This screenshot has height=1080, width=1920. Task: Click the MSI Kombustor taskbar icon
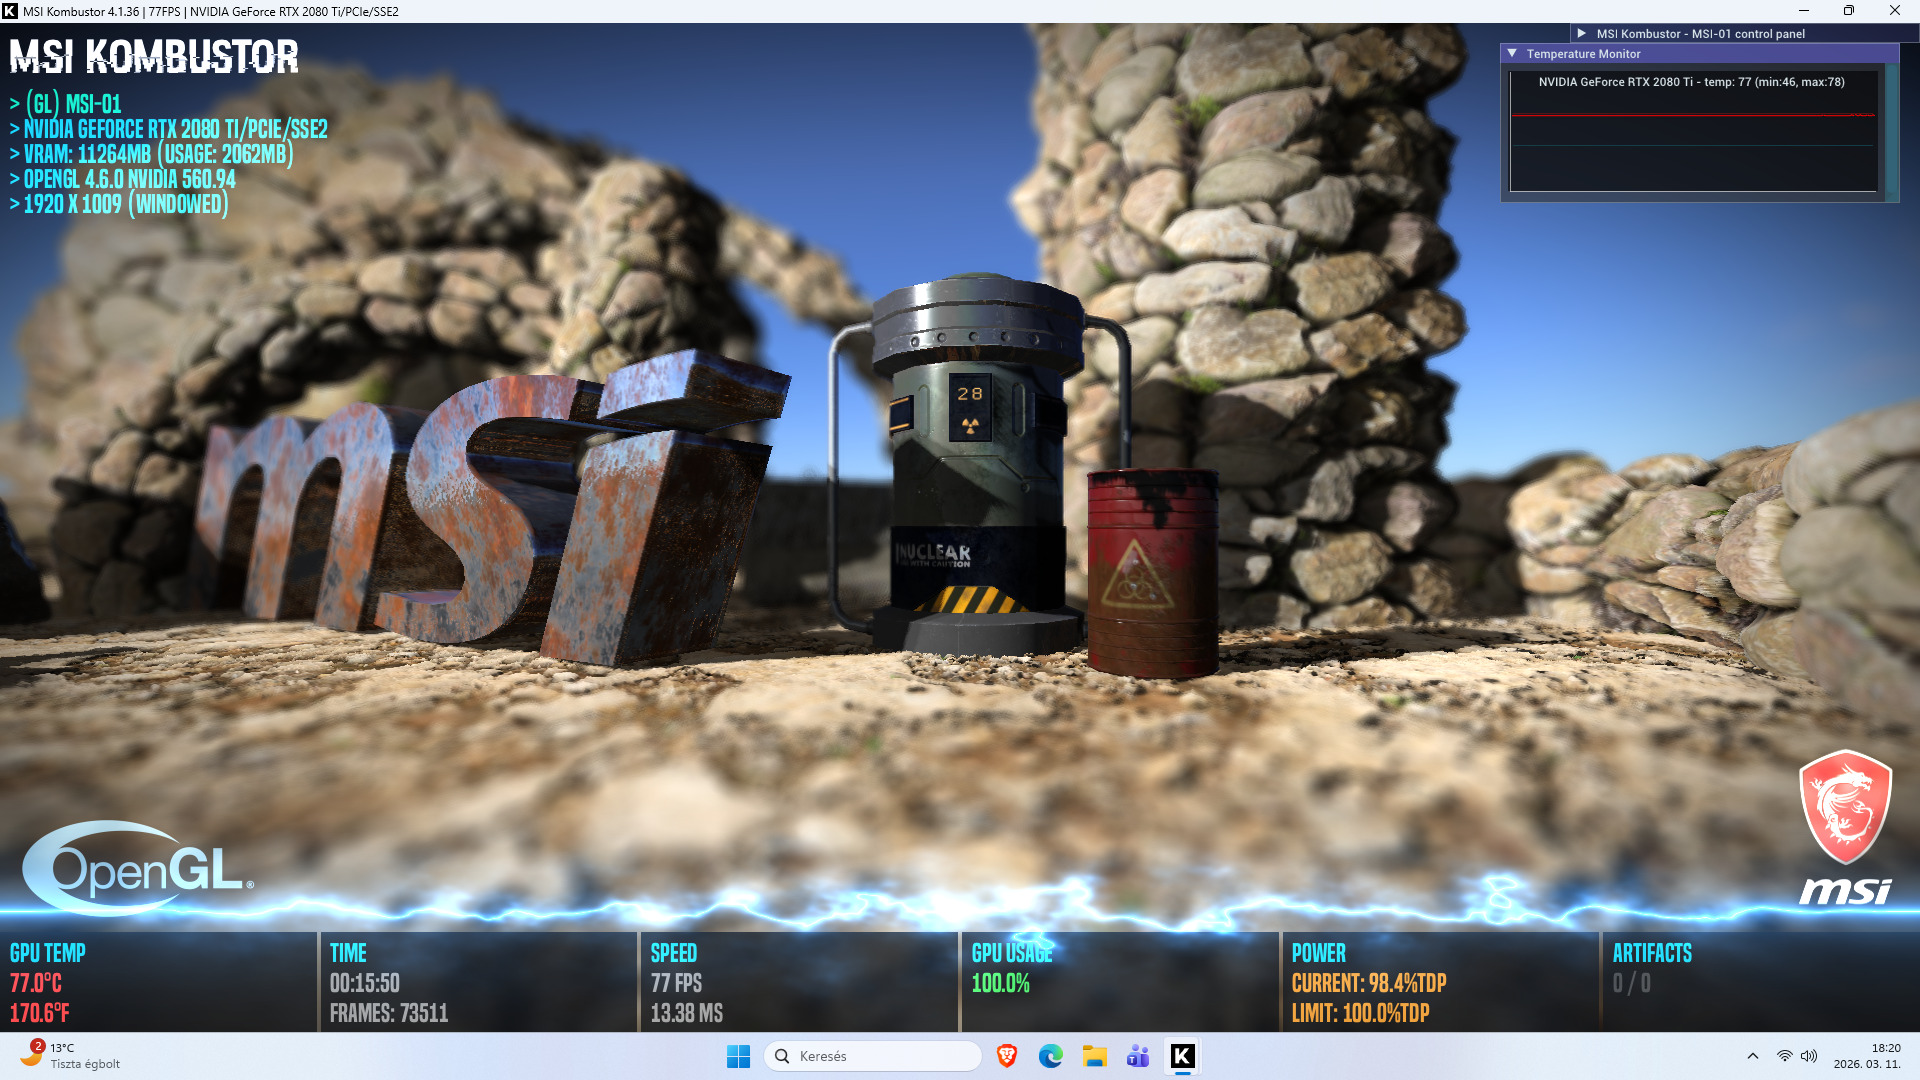1182,1056
